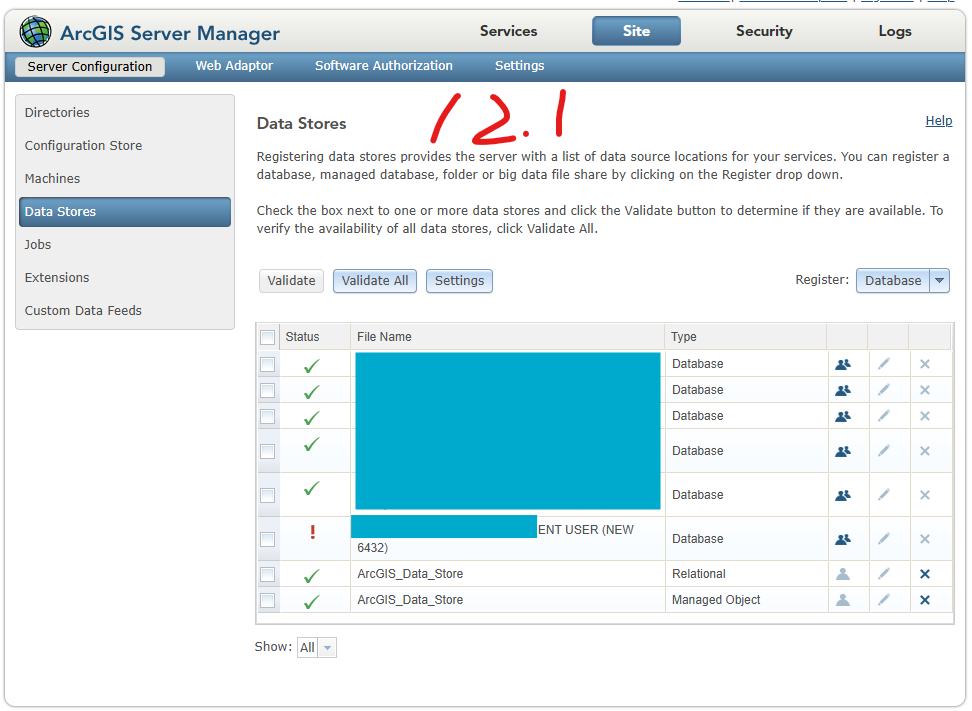The image size is (972, 711).
Task: Open Extensions in the left sidebar
Action: 57,278
